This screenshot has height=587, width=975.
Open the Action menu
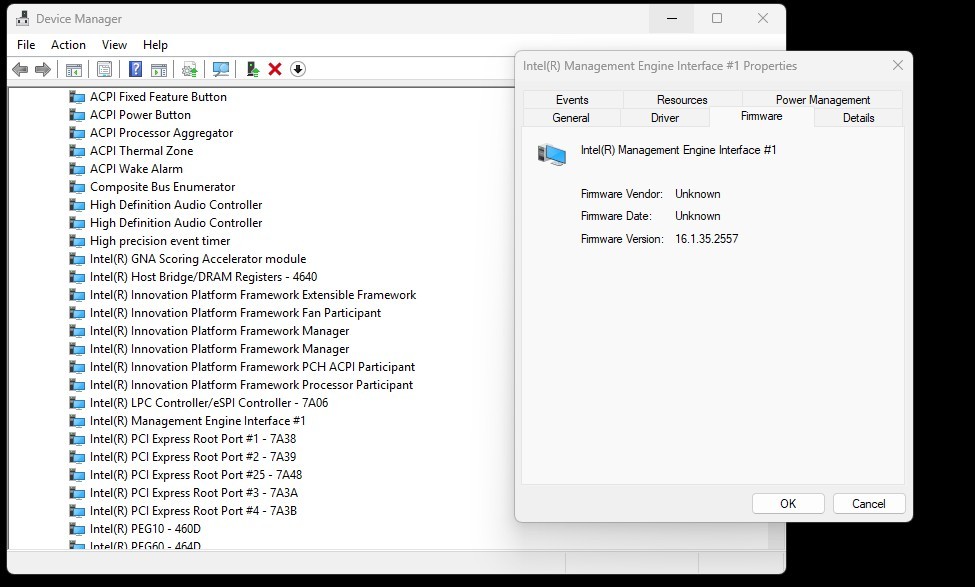pos(68,45)
